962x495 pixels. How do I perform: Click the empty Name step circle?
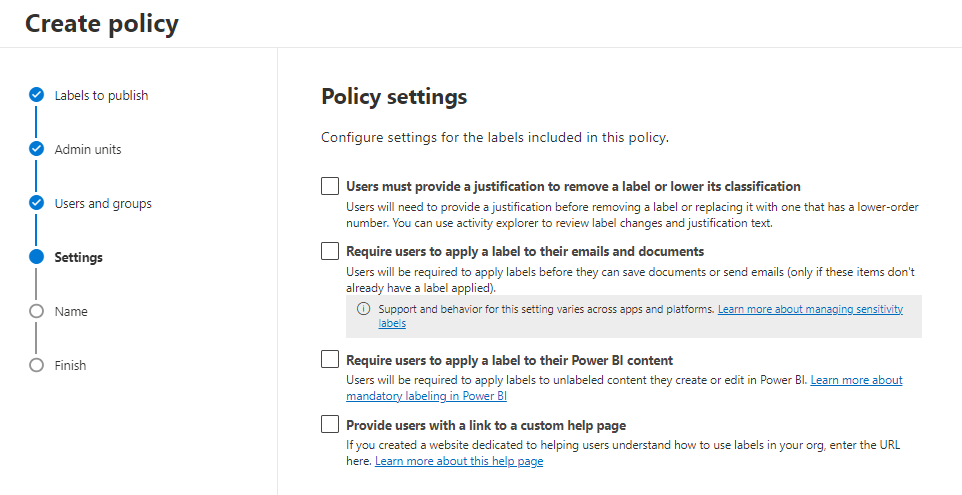pos(37,311)
